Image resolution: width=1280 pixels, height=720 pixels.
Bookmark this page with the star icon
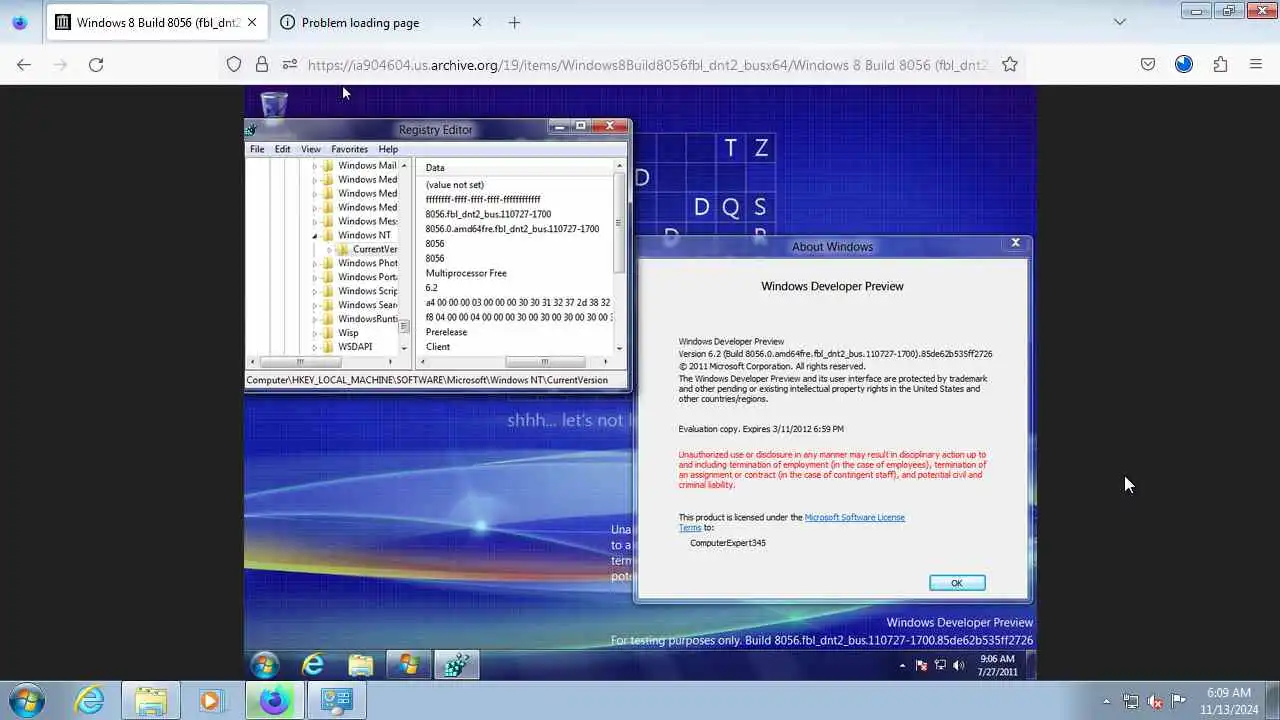click(x=1010, y=64)
